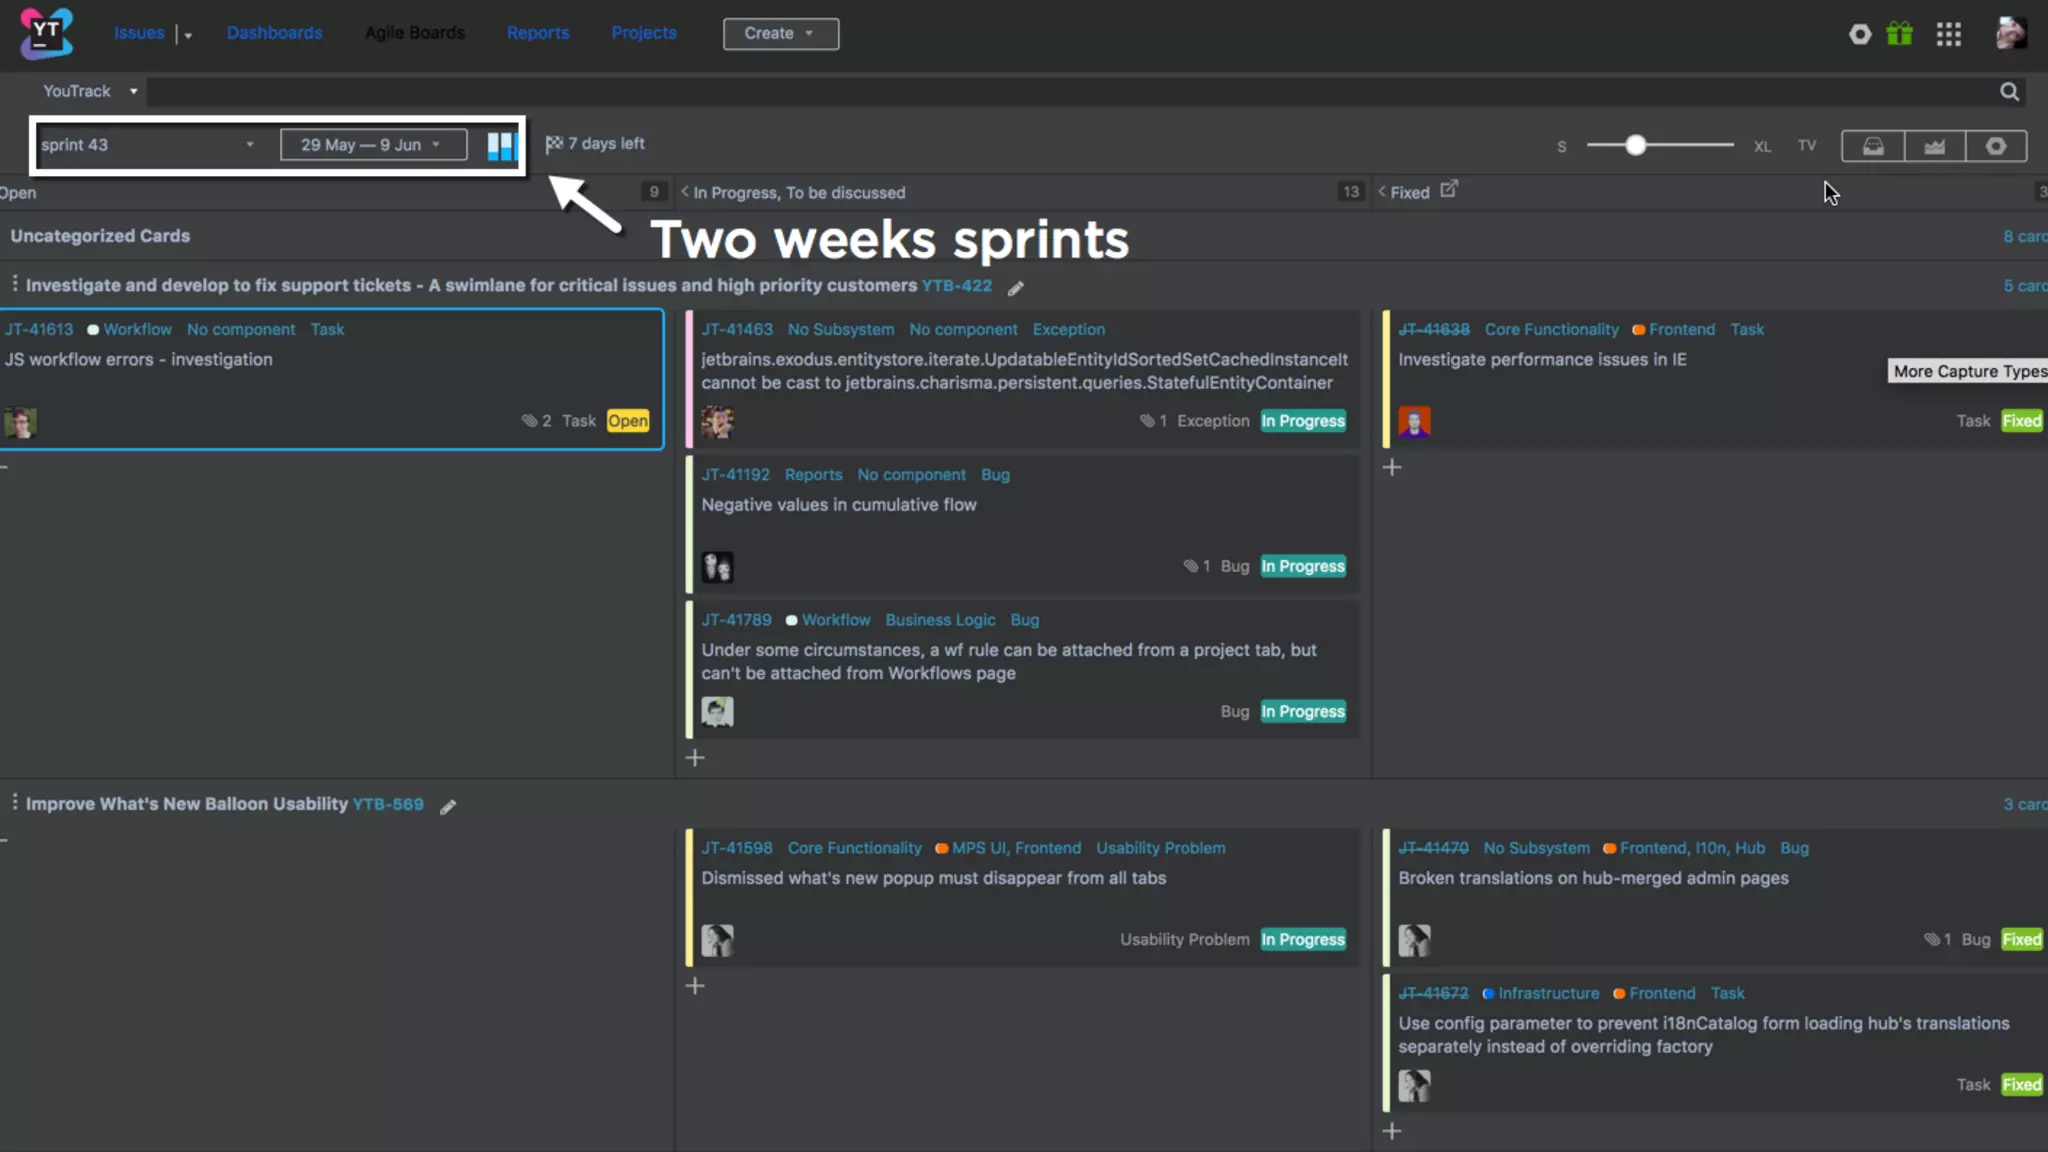The width and height of the screenshot is (2048, 1152).
Task: Toggle TV mode
Action: (x=1806, y=146)
